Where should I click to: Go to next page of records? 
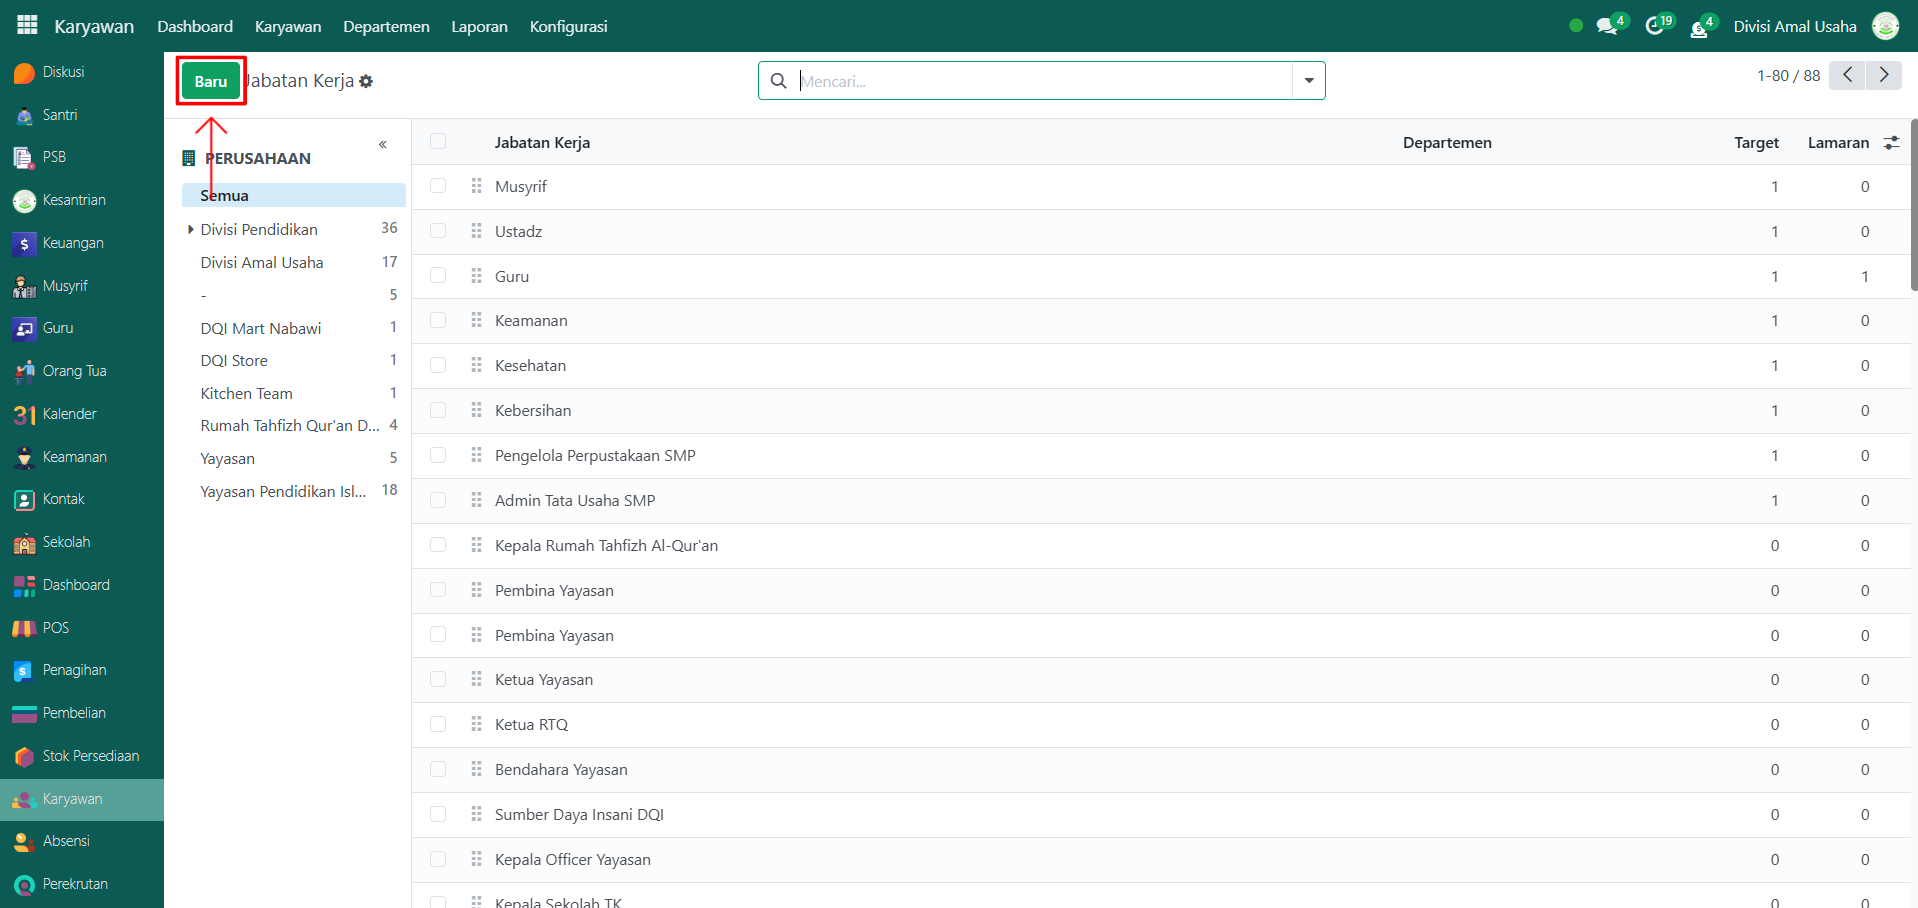click(1884, 75)
